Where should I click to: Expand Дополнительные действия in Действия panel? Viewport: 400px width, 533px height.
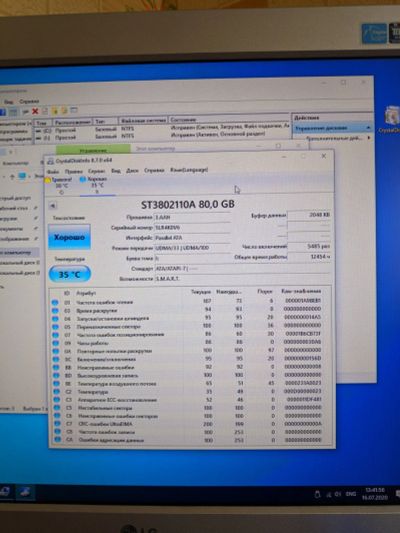point(369,138)
